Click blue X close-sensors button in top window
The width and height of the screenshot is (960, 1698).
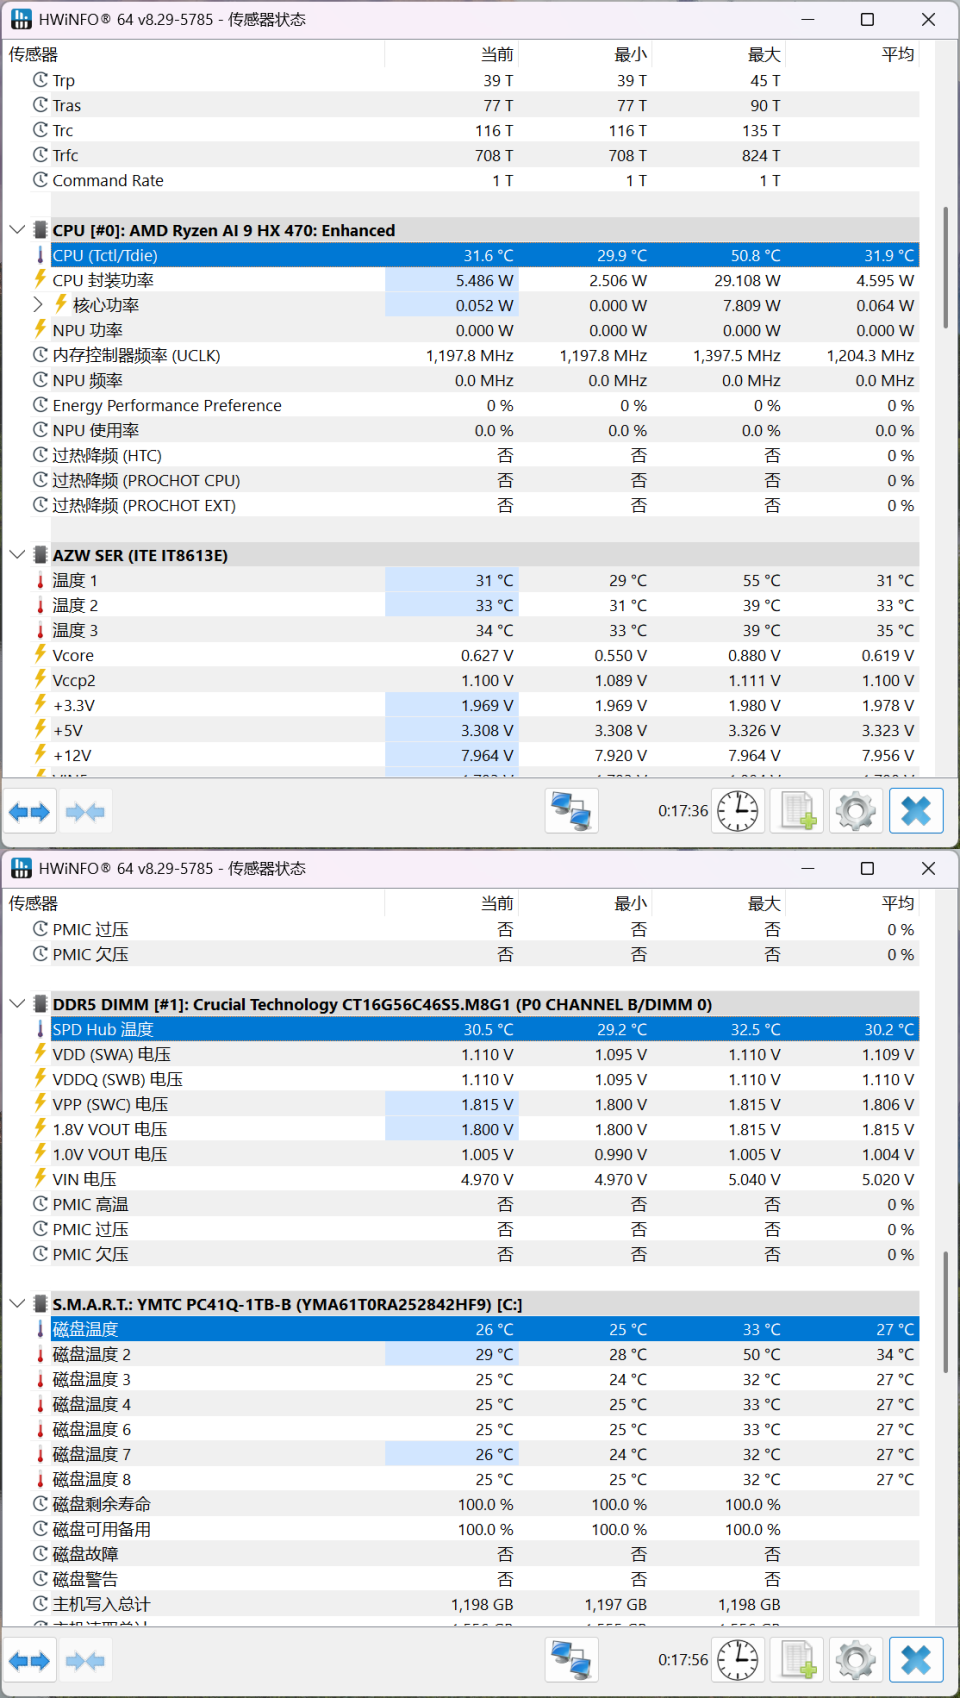click(x=916, y=811)
